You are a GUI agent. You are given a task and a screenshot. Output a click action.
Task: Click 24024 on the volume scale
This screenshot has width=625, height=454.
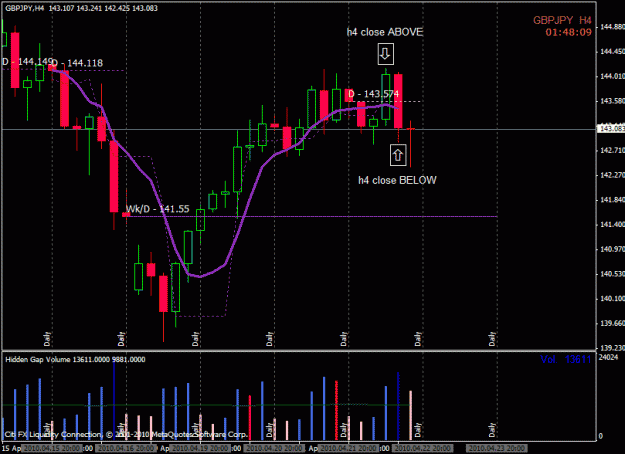click(609, 358)
